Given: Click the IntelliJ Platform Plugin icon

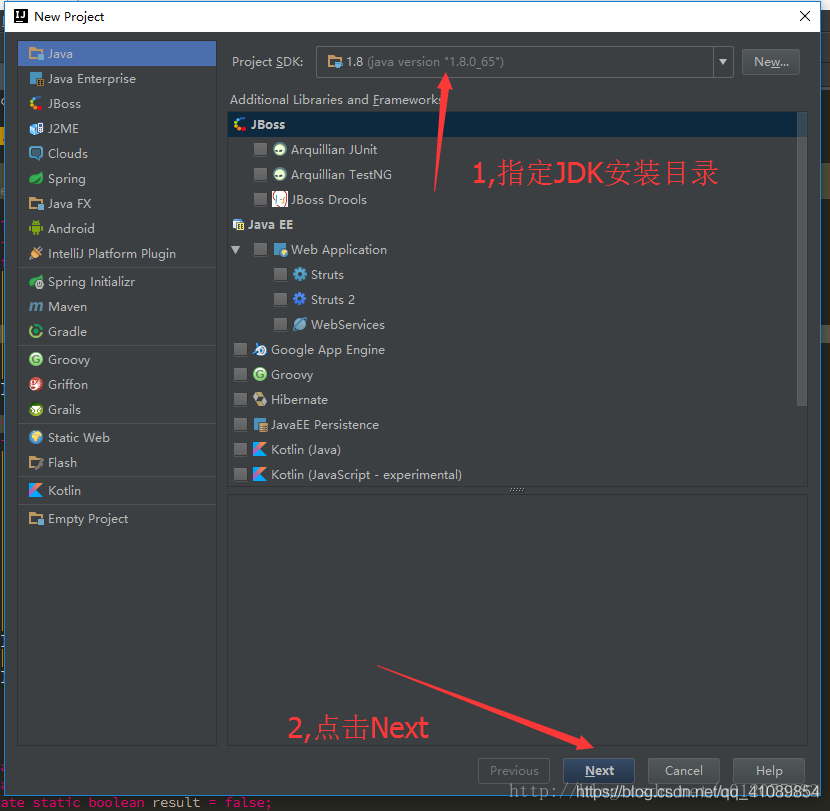Looking at the screenshot, I should [x=36, y=254].
